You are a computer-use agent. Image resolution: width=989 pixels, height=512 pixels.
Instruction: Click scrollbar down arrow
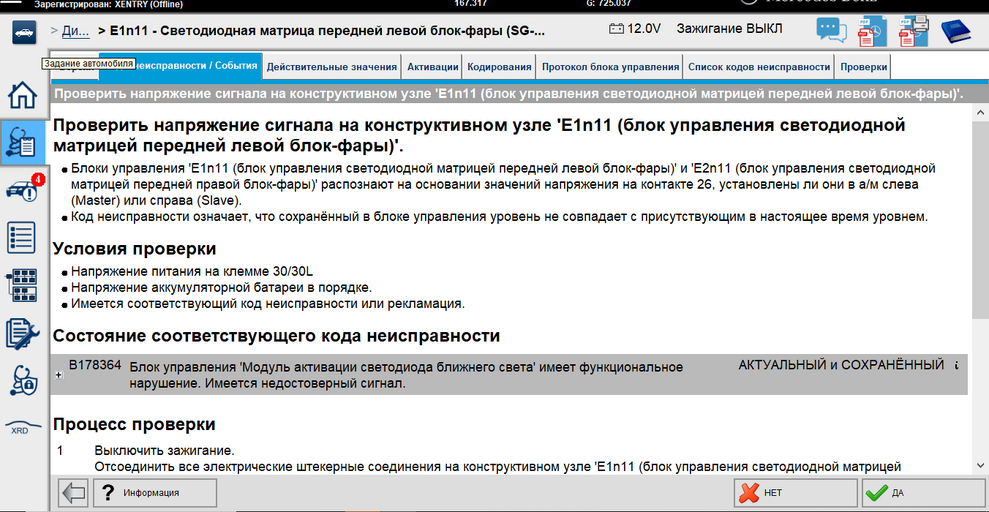point(981,467)
